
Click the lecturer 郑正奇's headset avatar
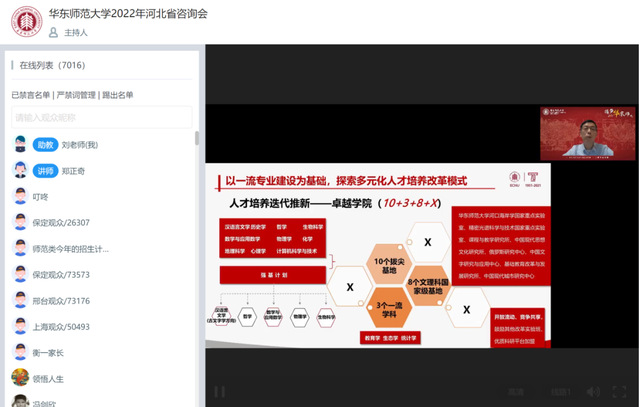pos(19,170)
